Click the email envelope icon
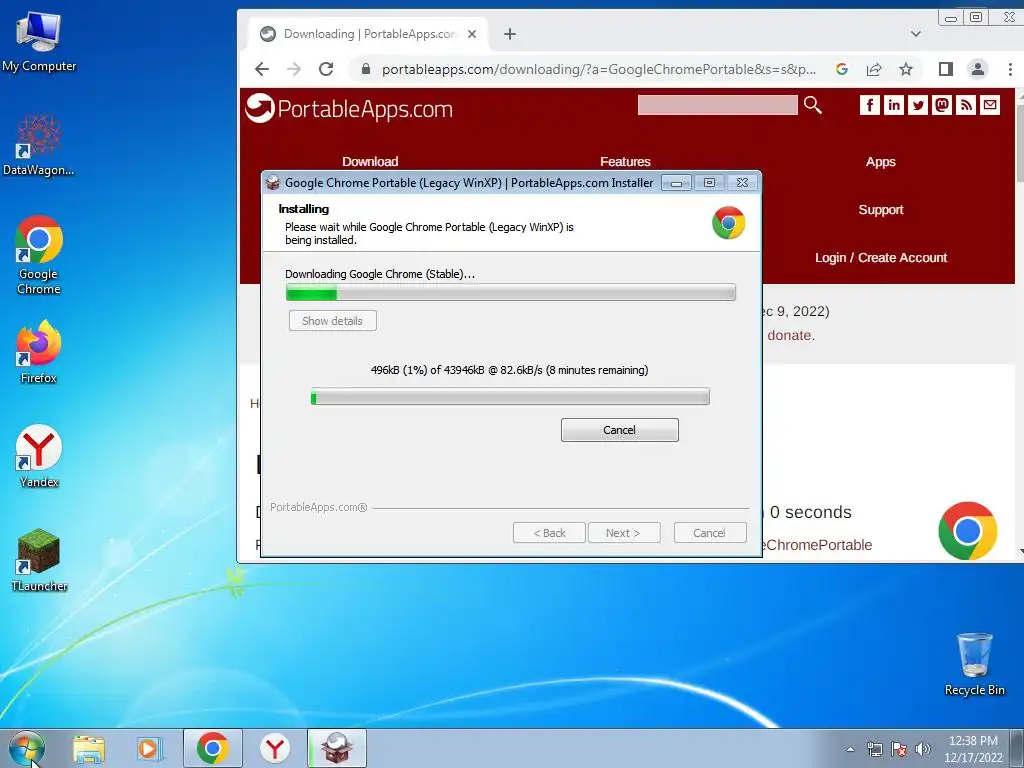Image resolution: width=1024 pixels, height=768 pixels. 990,104
